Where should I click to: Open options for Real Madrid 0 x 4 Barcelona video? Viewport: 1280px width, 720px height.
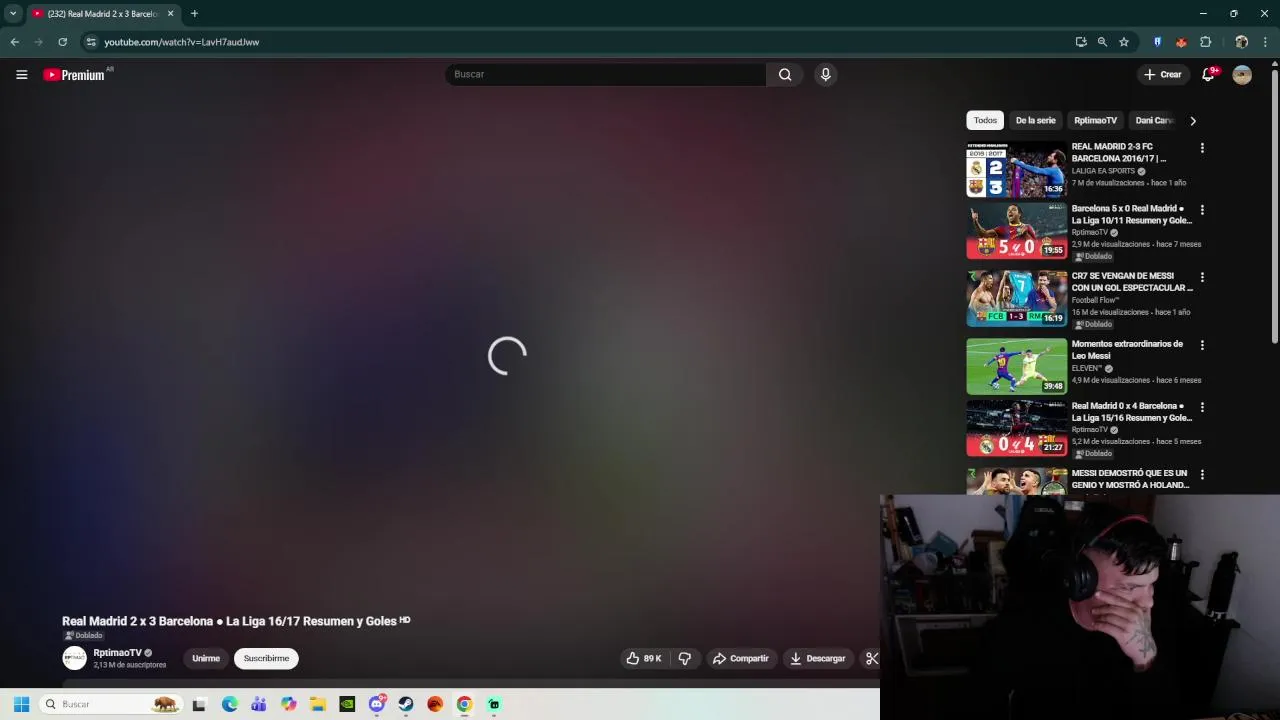(x=1202, y=407)
